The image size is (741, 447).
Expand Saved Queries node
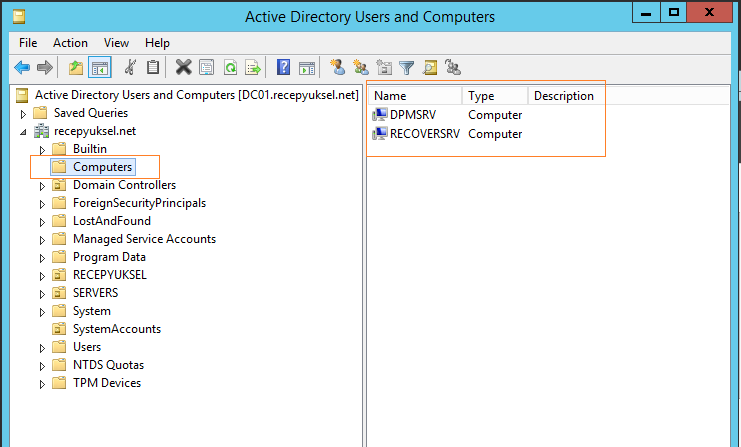click(23, 114)
